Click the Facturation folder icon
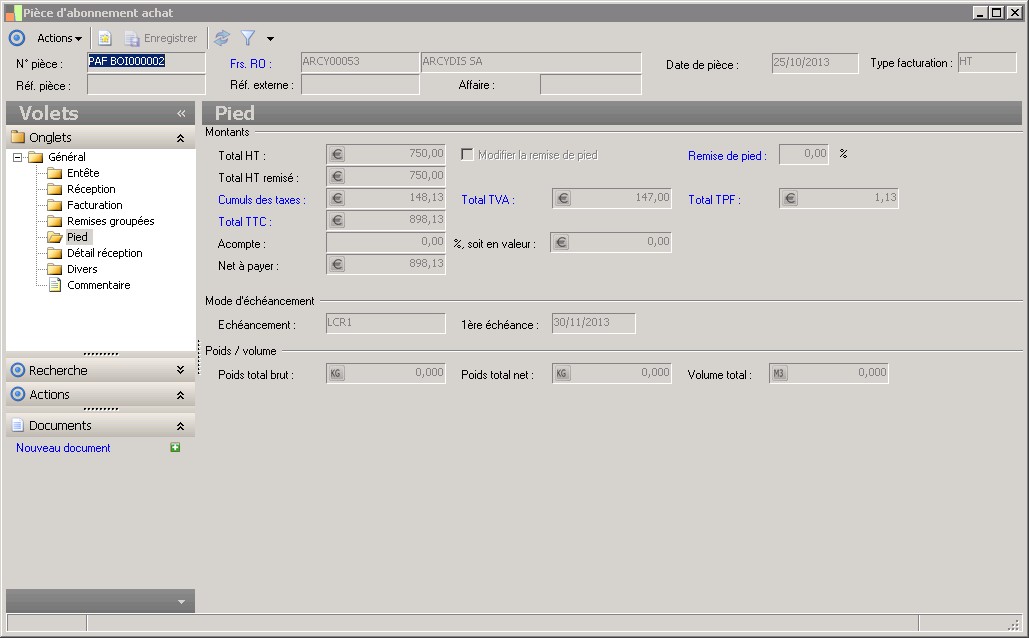The image size is (1029, 638). pos(54,205)
